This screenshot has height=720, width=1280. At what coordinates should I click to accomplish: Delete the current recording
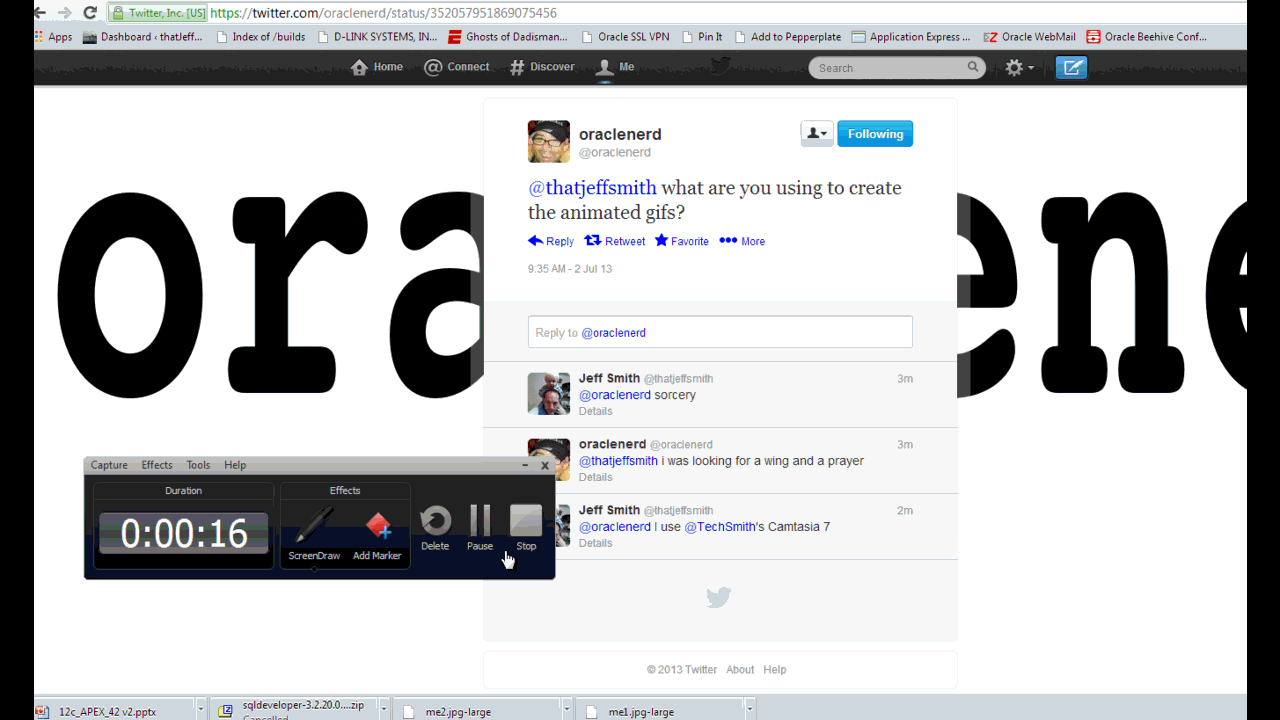pos(435,527)
